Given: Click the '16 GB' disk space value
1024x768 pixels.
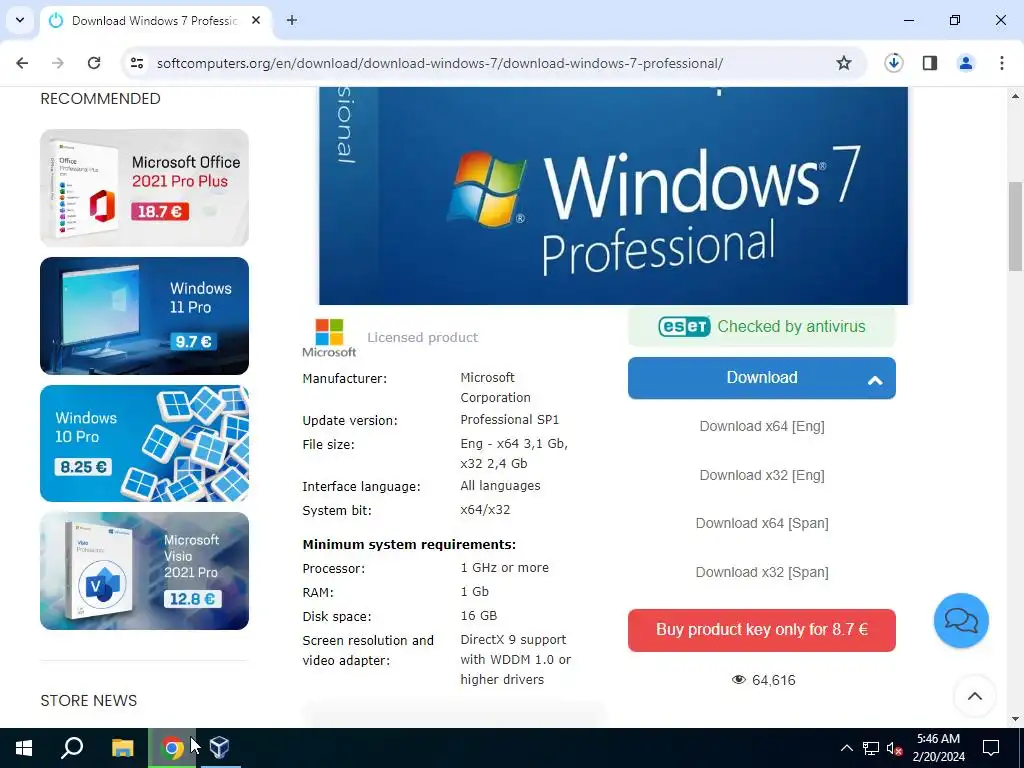Looking at the screenshot, I should 479,616.
